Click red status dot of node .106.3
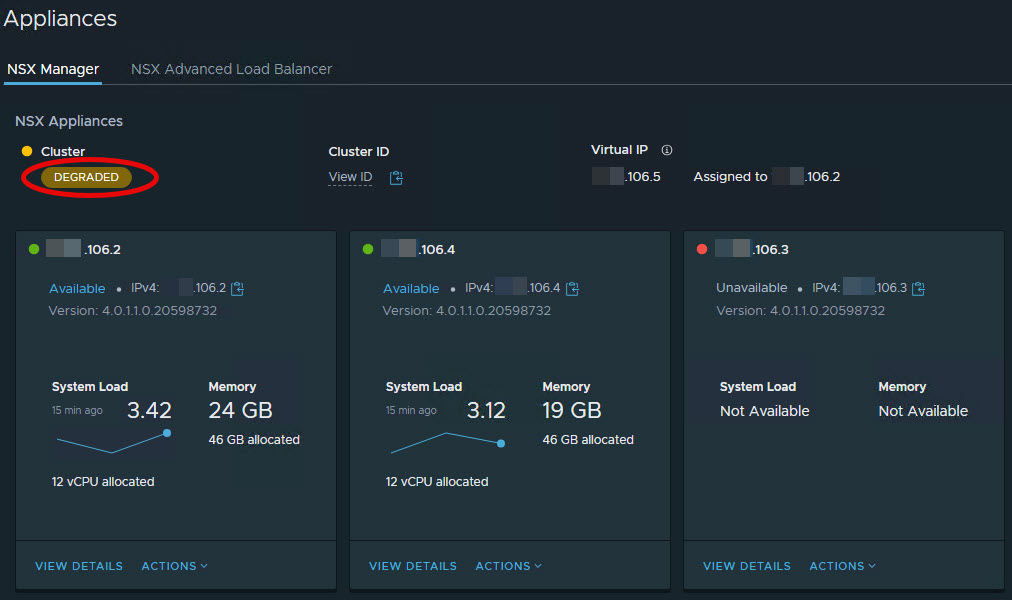Image resolution: width=1012 pixels, height=600 pixels. point(702,249)
